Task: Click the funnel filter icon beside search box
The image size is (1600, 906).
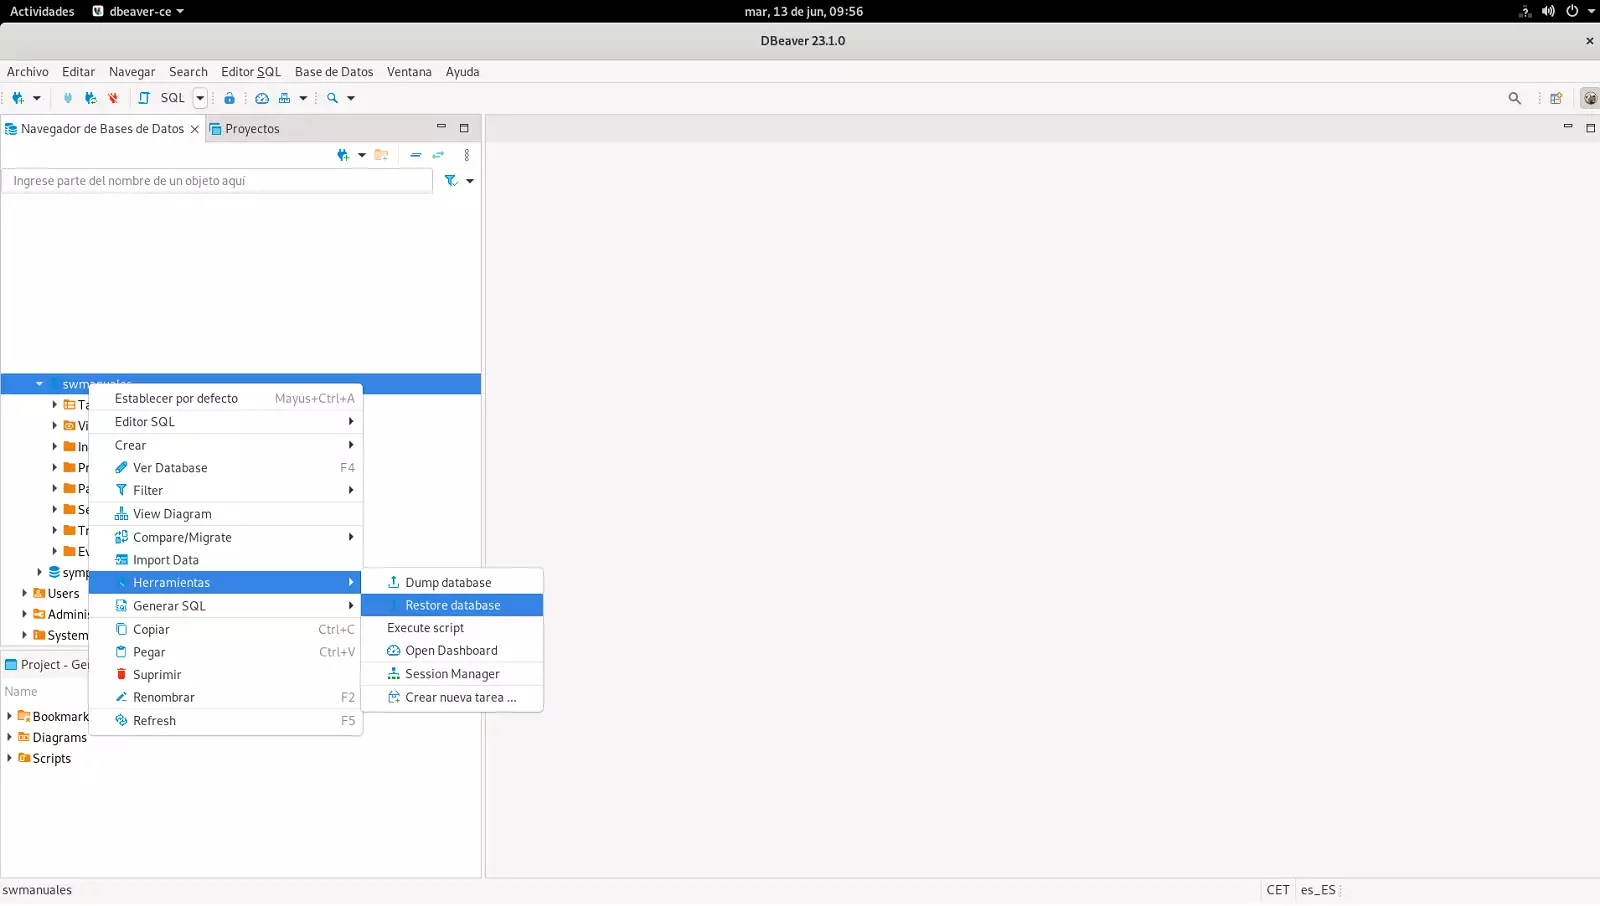Action: (x=451, y=181)
